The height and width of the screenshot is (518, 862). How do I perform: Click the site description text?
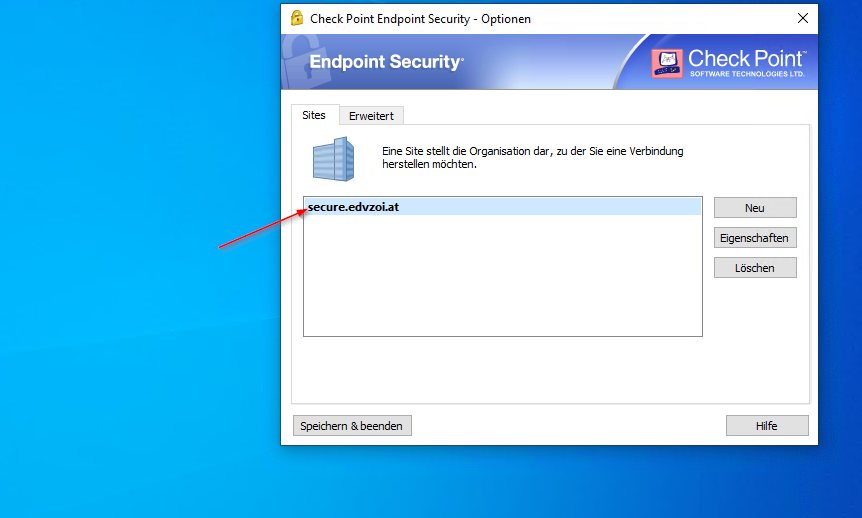coord(532,157)
